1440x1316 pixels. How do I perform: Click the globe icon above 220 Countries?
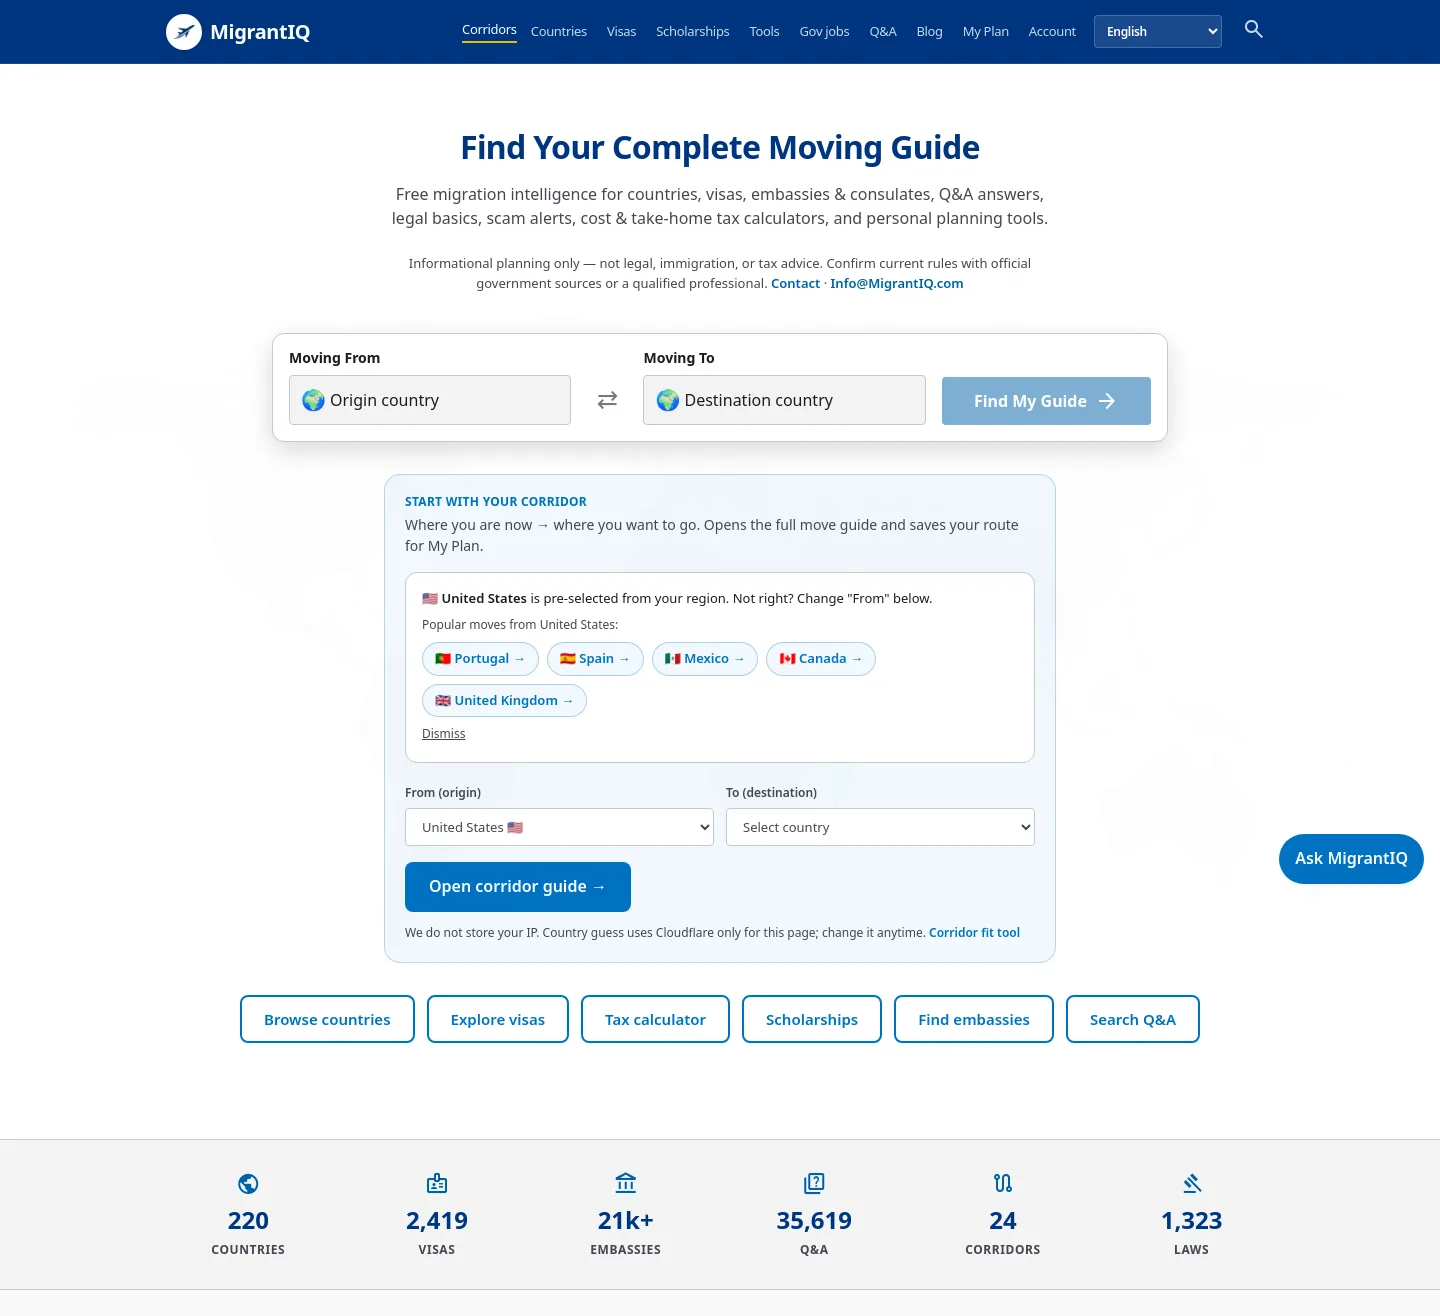(x=248, y=1184)
